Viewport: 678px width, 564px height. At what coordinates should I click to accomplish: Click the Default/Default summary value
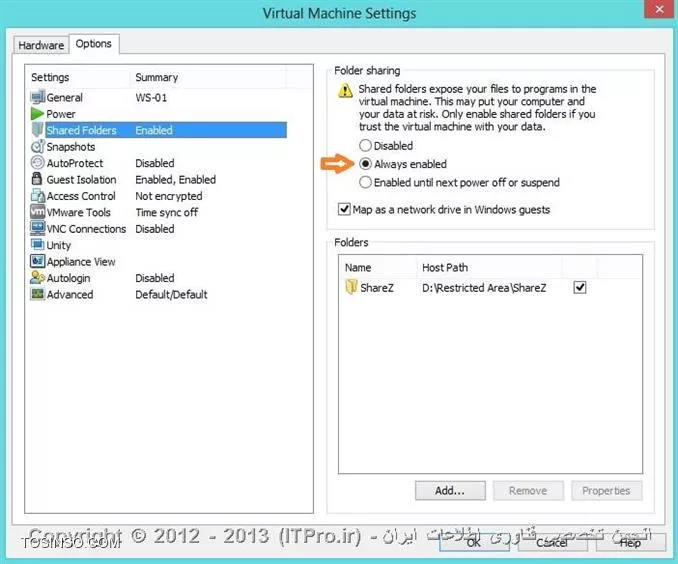click(x=171, y=295)
